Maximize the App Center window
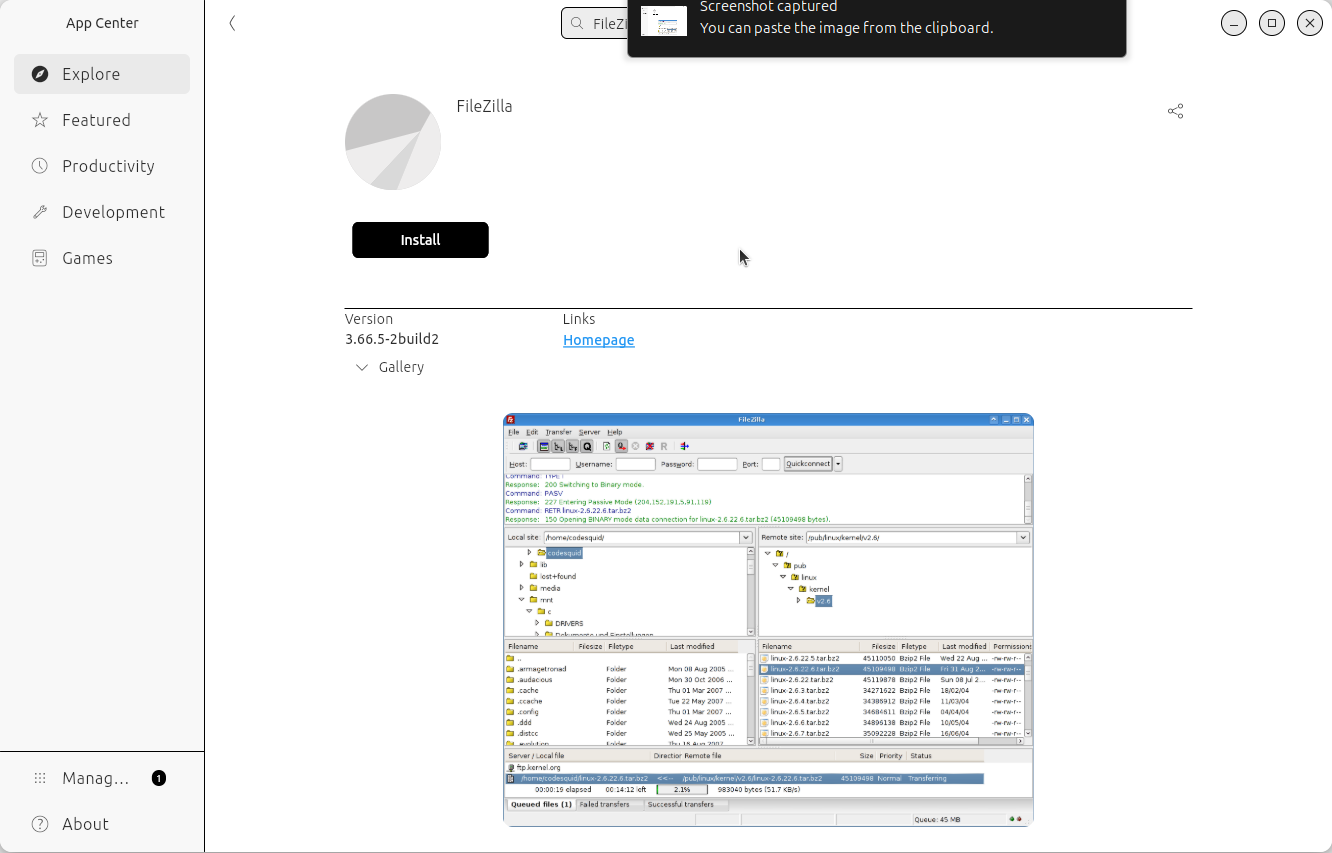The width and height of the screenshot is (1332, 853). (1272, 23)
